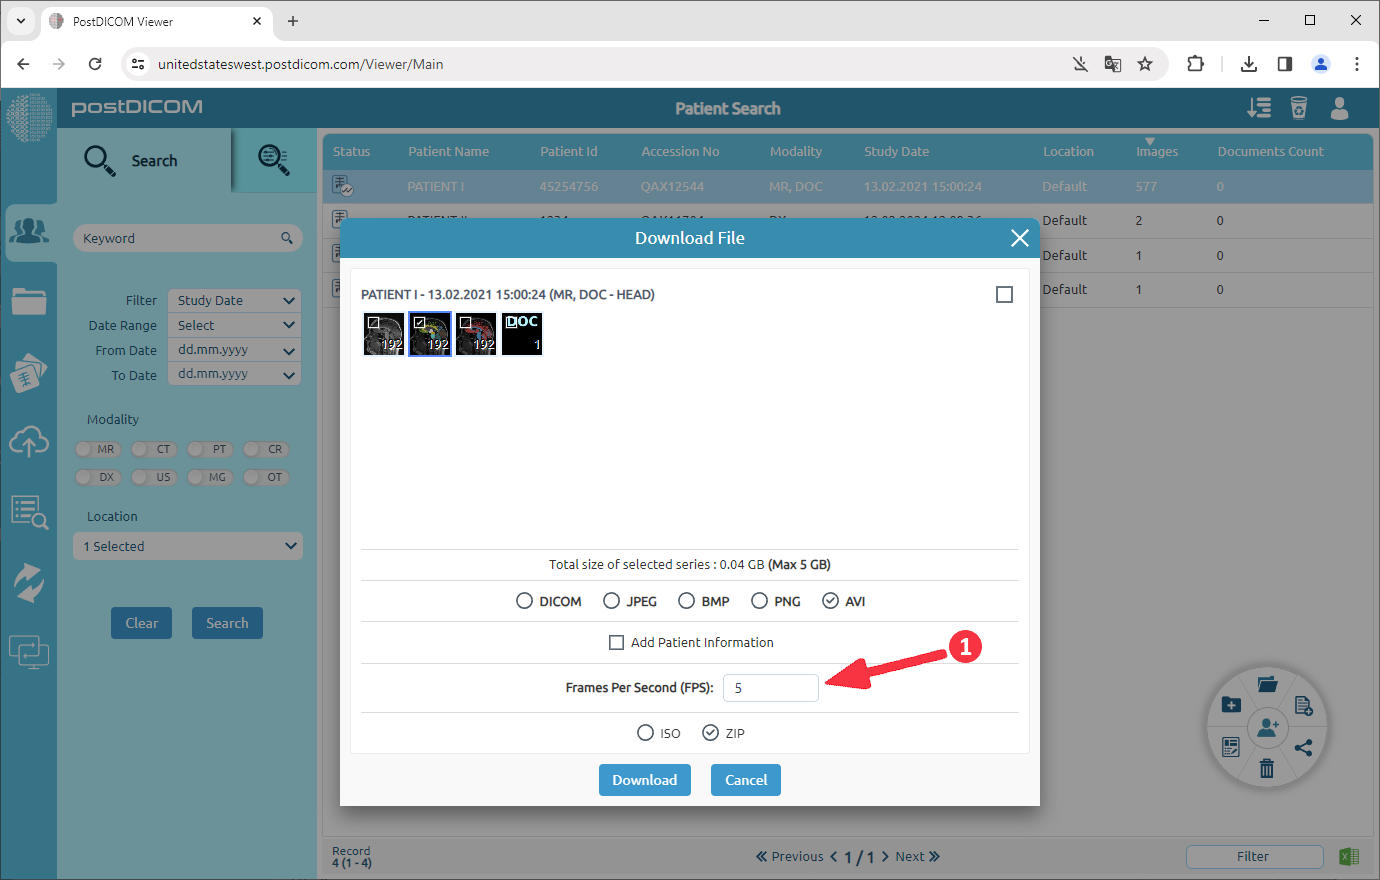This screenshot has height=880, width=1380.
Task: Click the sort icon in the top bar
Action: (1259, 108)
